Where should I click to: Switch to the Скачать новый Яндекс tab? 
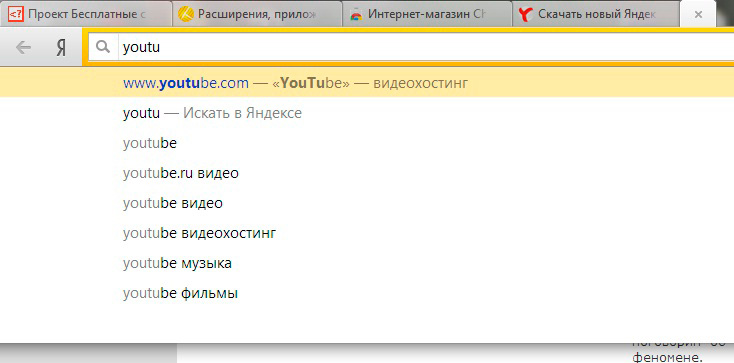[596, 14]
